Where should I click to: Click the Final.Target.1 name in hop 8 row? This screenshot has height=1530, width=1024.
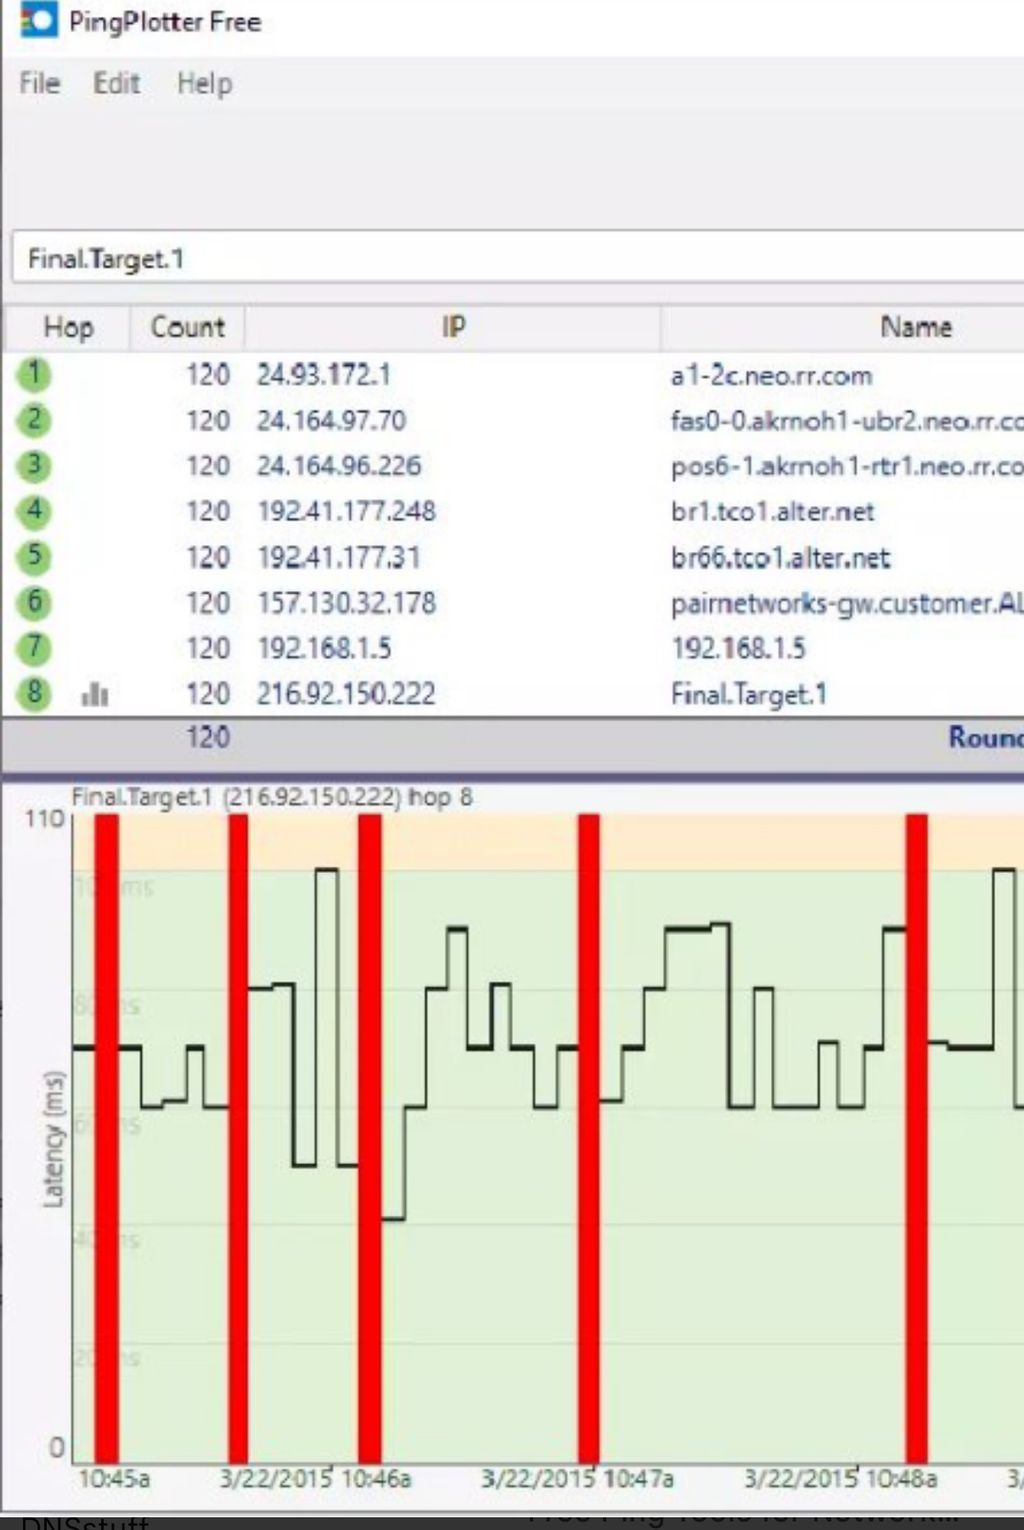pos(749,694)
